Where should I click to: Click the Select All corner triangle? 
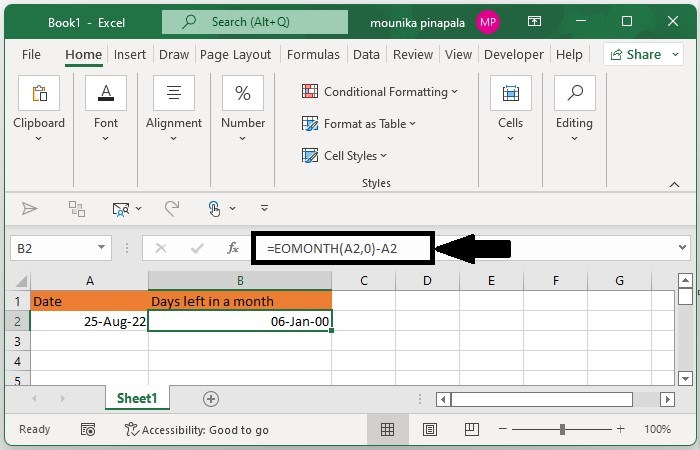click(21, 281)
